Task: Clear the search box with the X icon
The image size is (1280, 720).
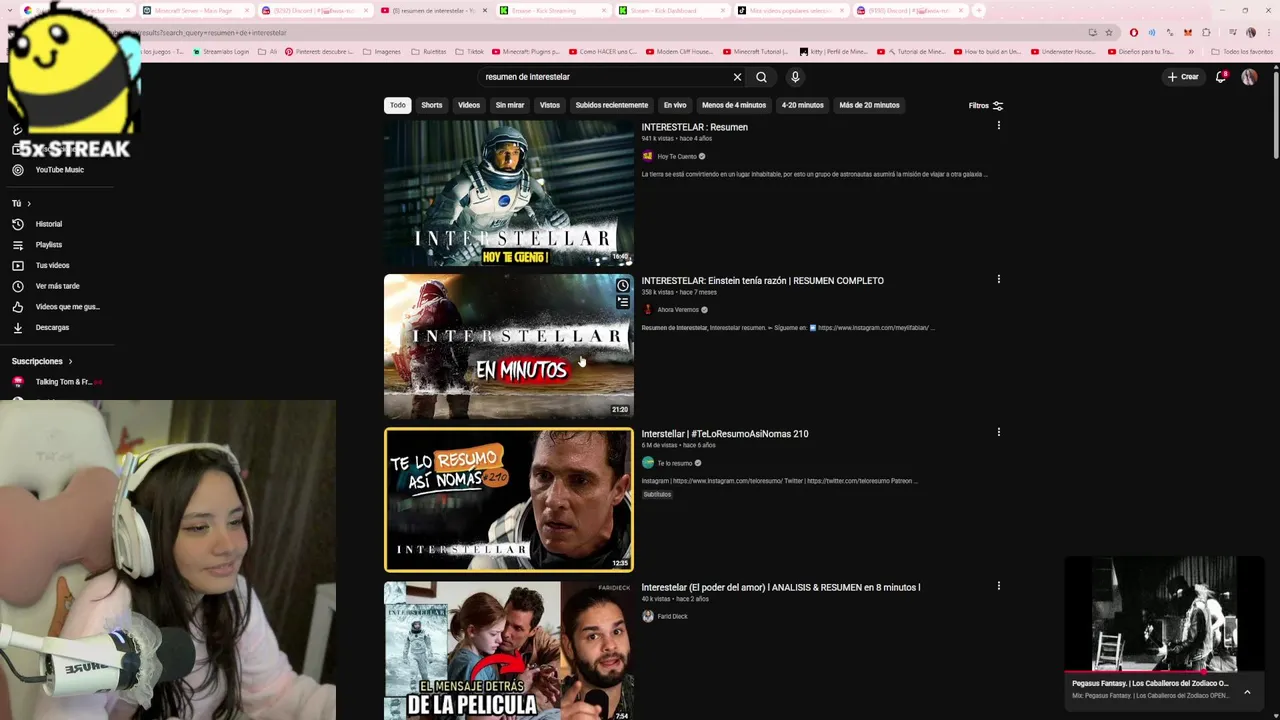Action: (x=737, y=77)
